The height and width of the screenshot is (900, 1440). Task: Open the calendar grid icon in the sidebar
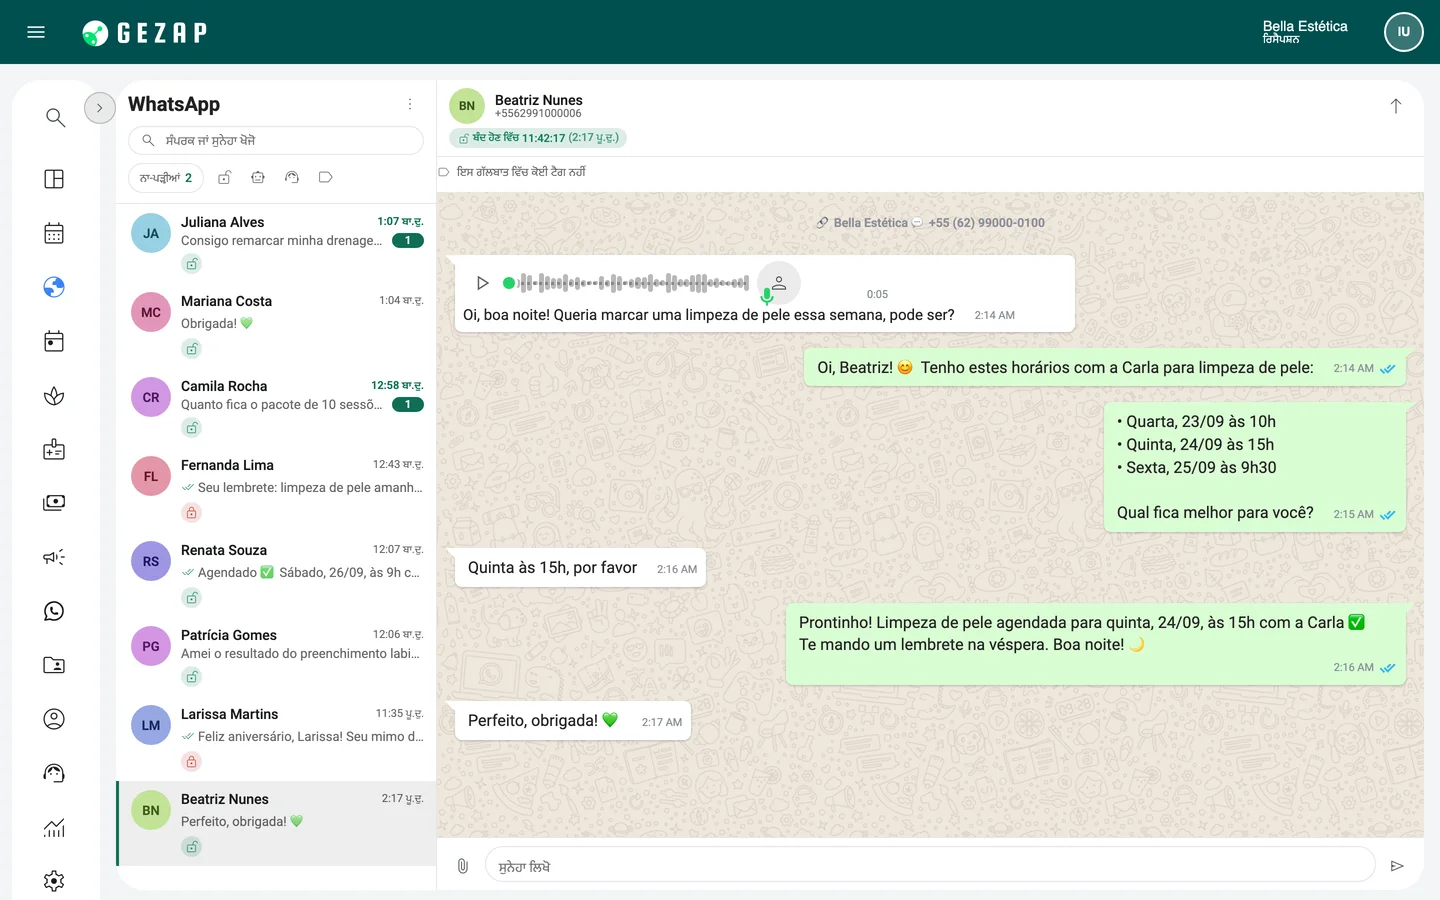click(54, 233)
